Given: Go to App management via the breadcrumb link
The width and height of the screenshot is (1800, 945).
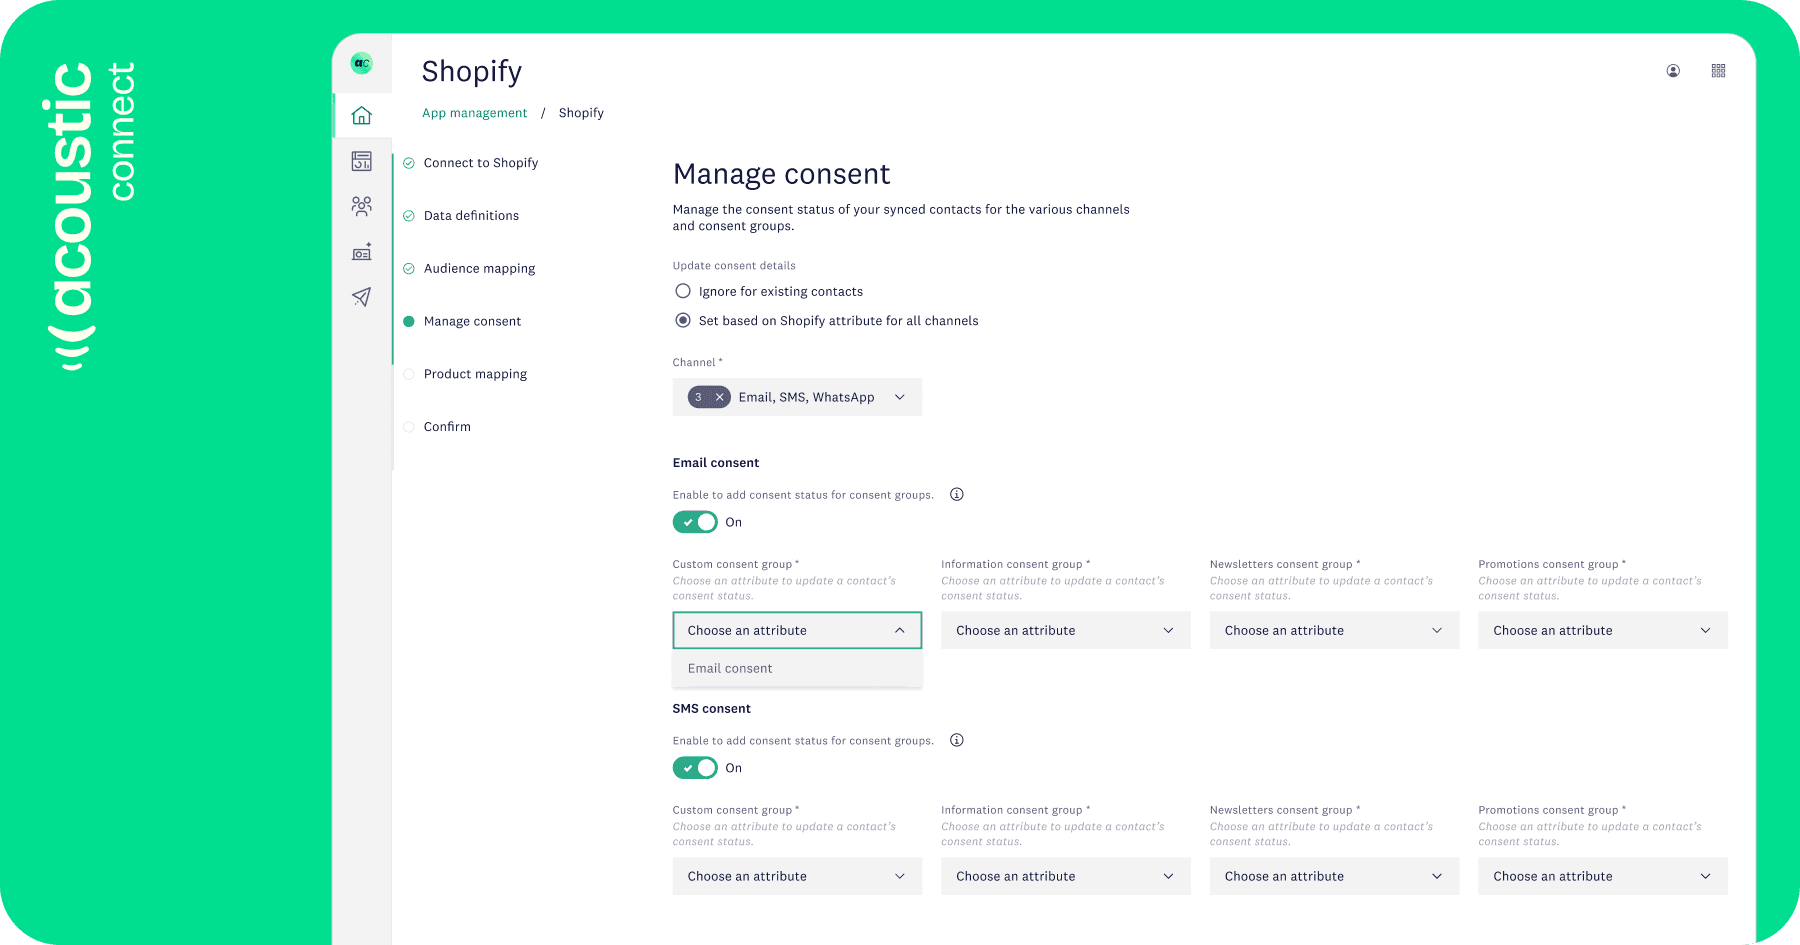Looking at the screenshot, I should [x=474, y=112].
